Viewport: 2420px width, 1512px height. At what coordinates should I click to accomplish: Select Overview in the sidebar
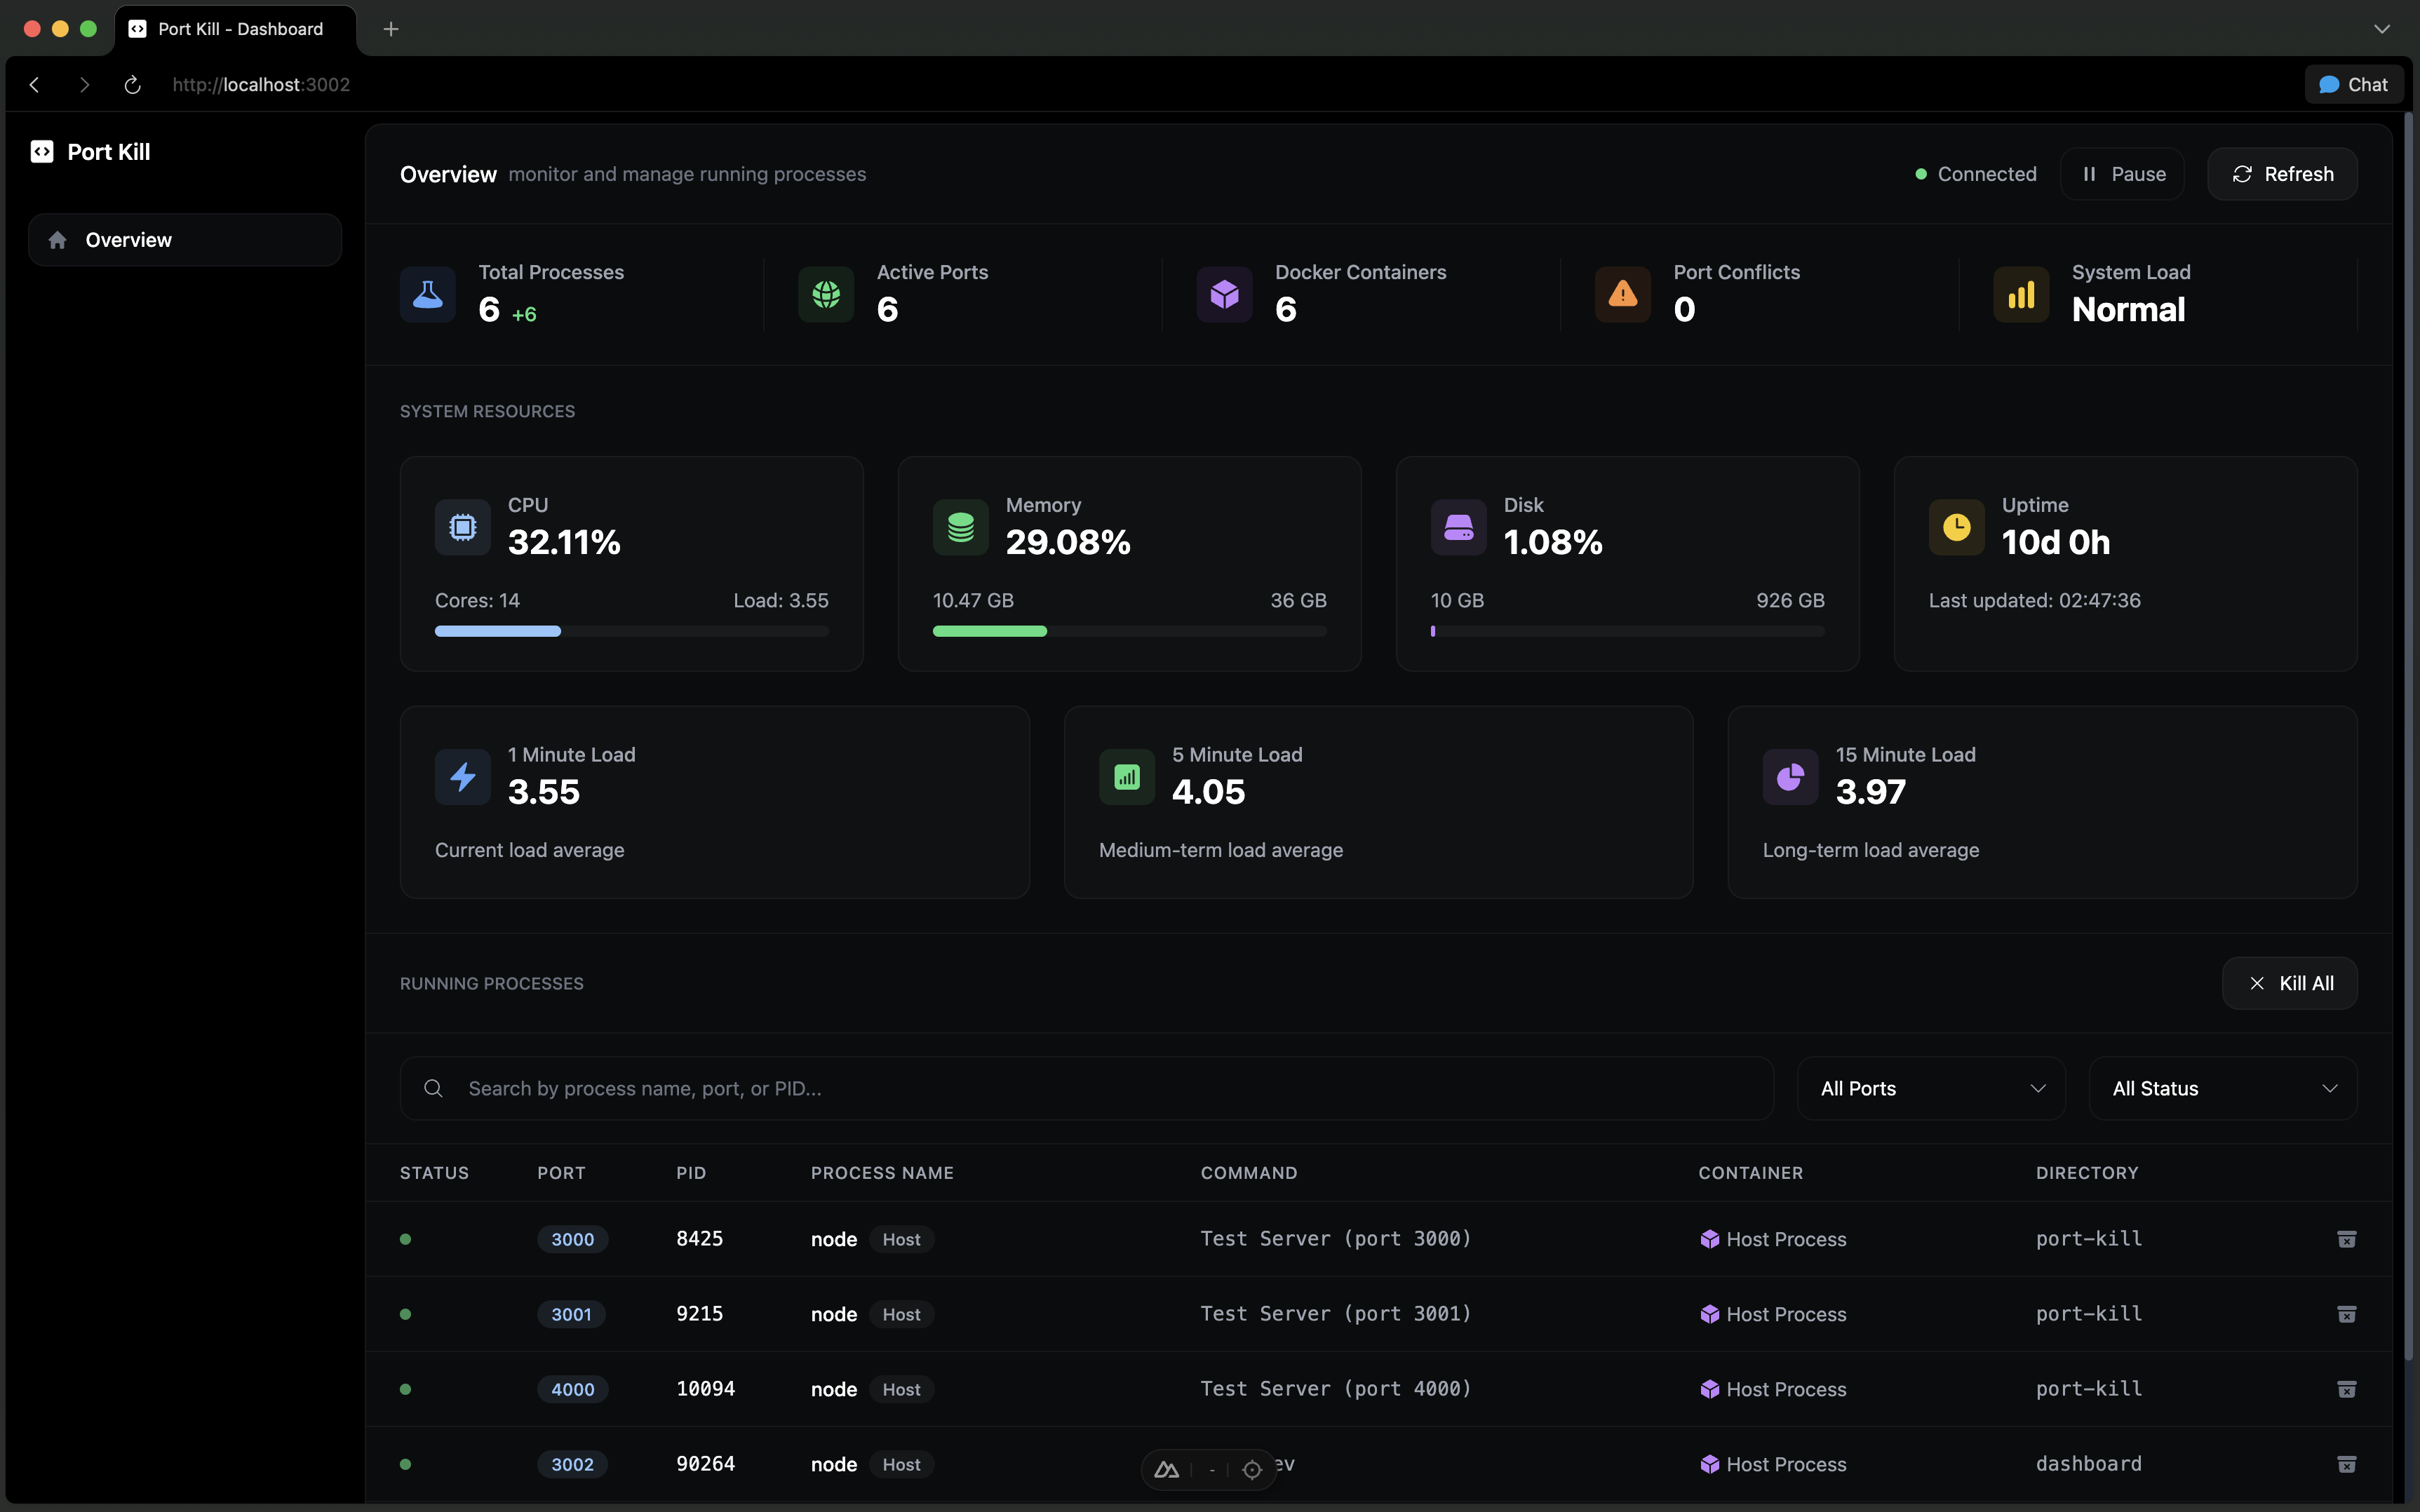[185, 240]
